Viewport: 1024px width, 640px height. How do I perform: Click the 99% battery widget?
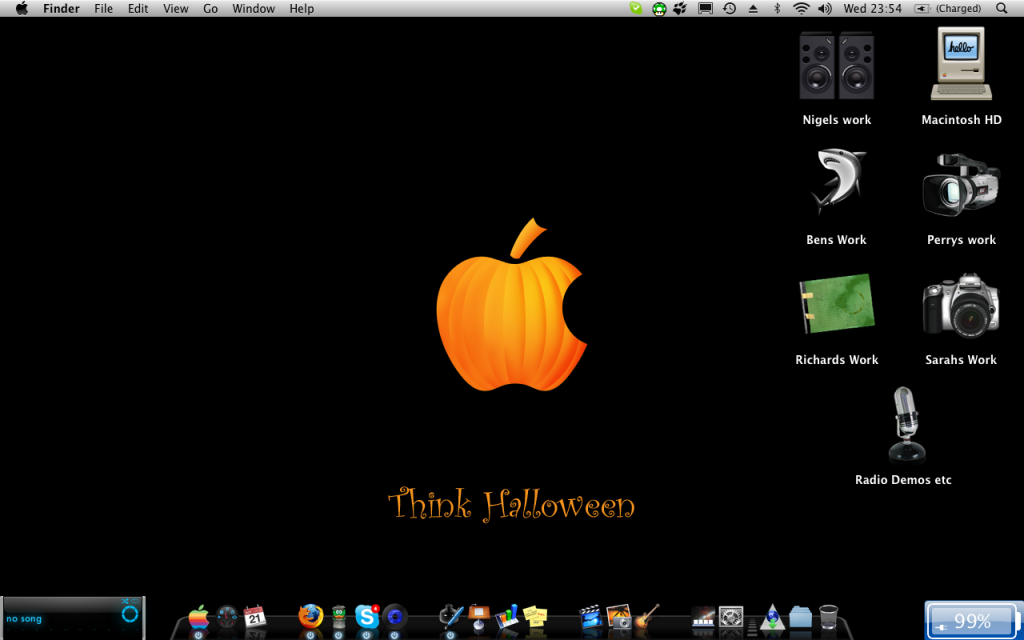[x=973, y=620]
